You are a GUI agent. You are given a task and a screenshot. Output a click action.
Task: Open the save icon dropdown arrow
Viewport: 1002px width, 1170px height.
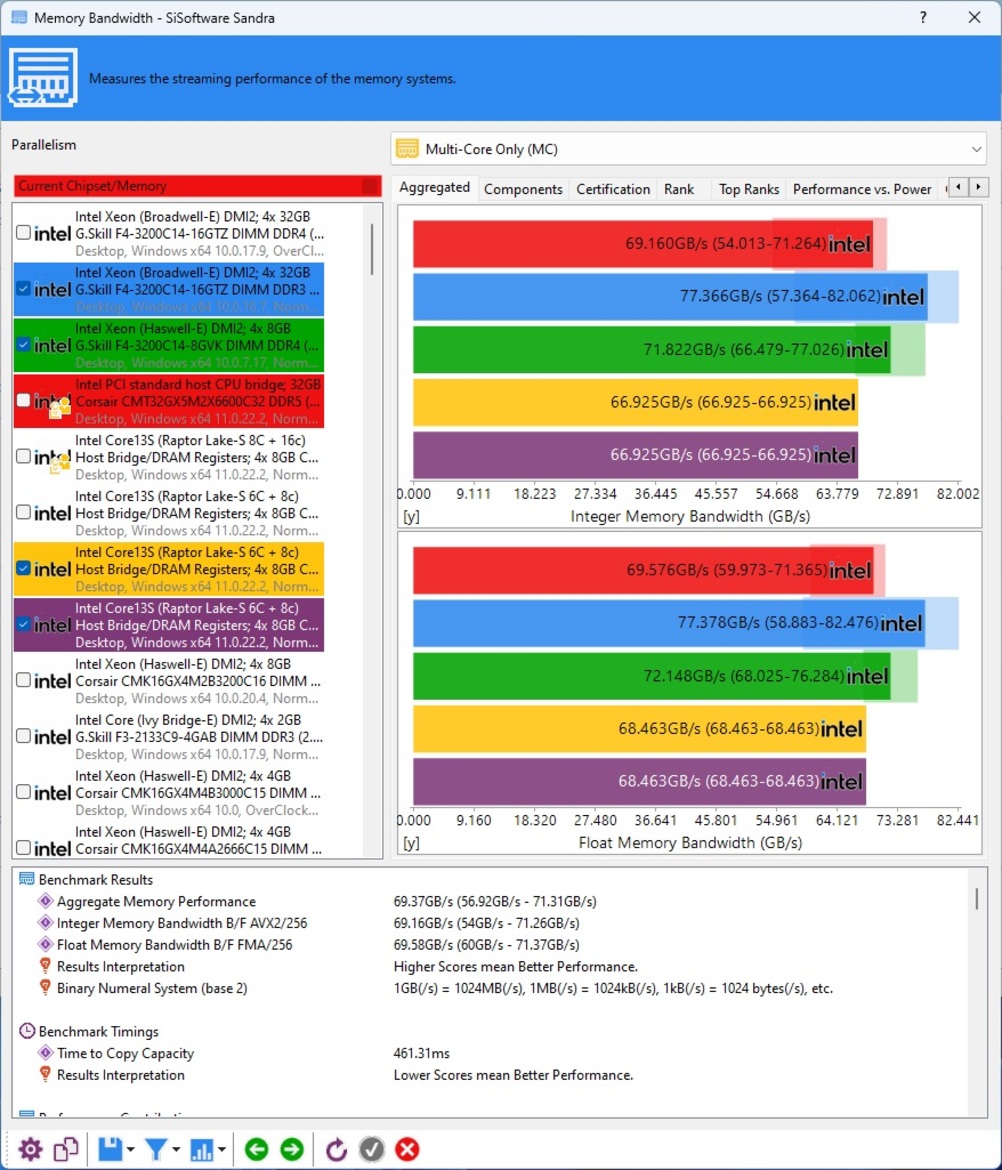[x=131, y=1150]
